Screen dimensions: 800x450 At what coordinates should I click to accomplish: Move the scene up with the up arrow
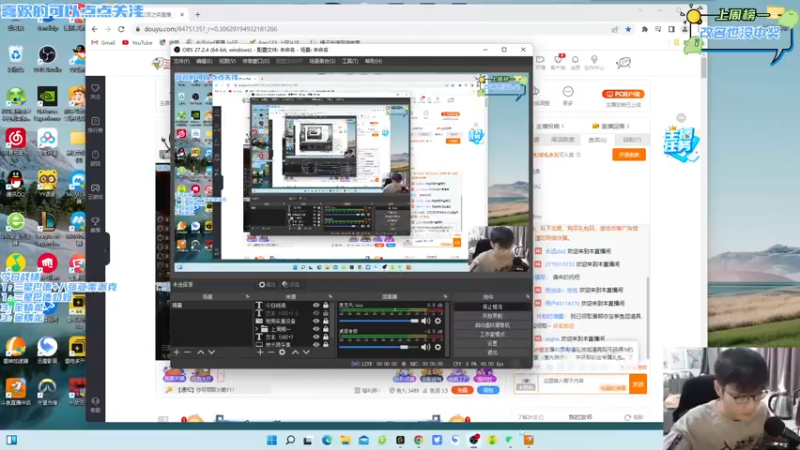coord(201,352)
